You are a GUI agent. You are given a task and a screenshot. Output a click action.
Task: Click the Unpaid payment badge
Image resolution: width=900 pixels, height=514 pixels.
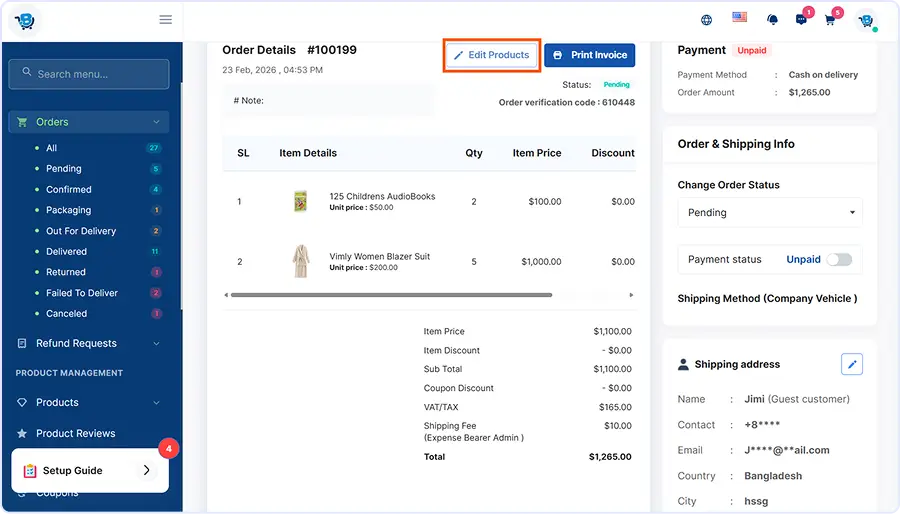[751, 50]
